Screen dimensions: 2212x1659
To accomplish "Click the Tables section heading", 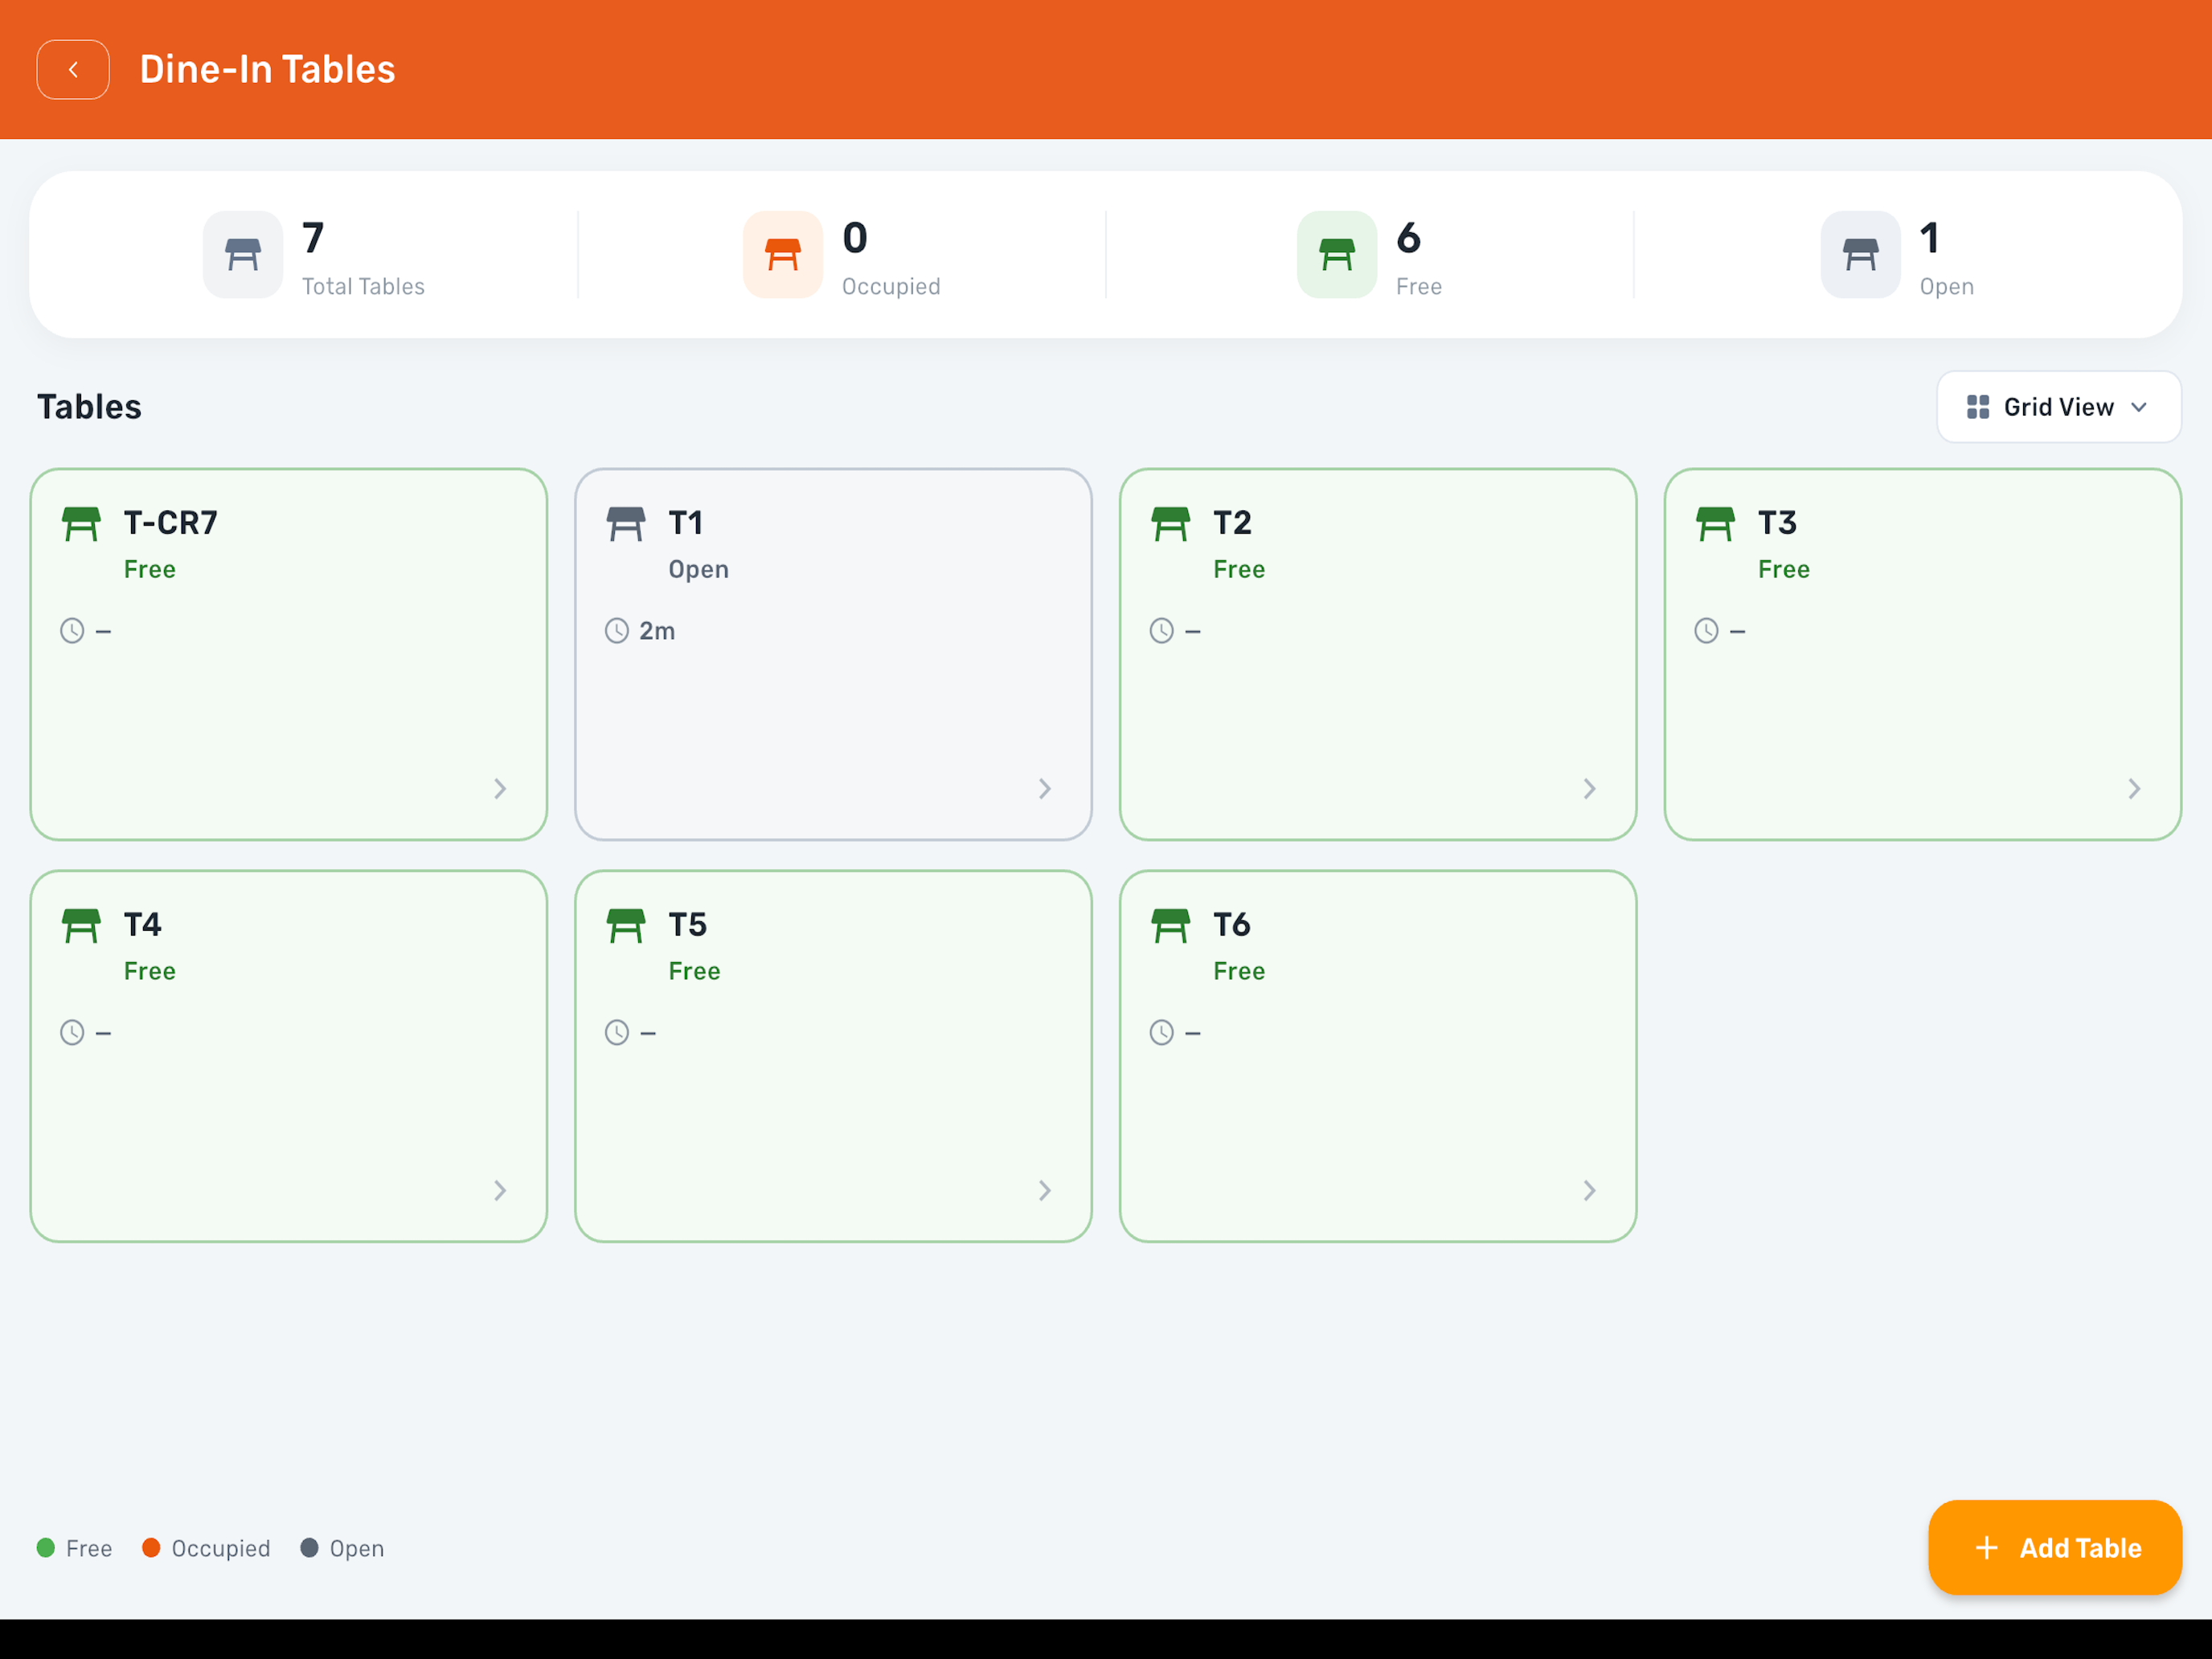I will pyautogui.click(x=90, y=407).
